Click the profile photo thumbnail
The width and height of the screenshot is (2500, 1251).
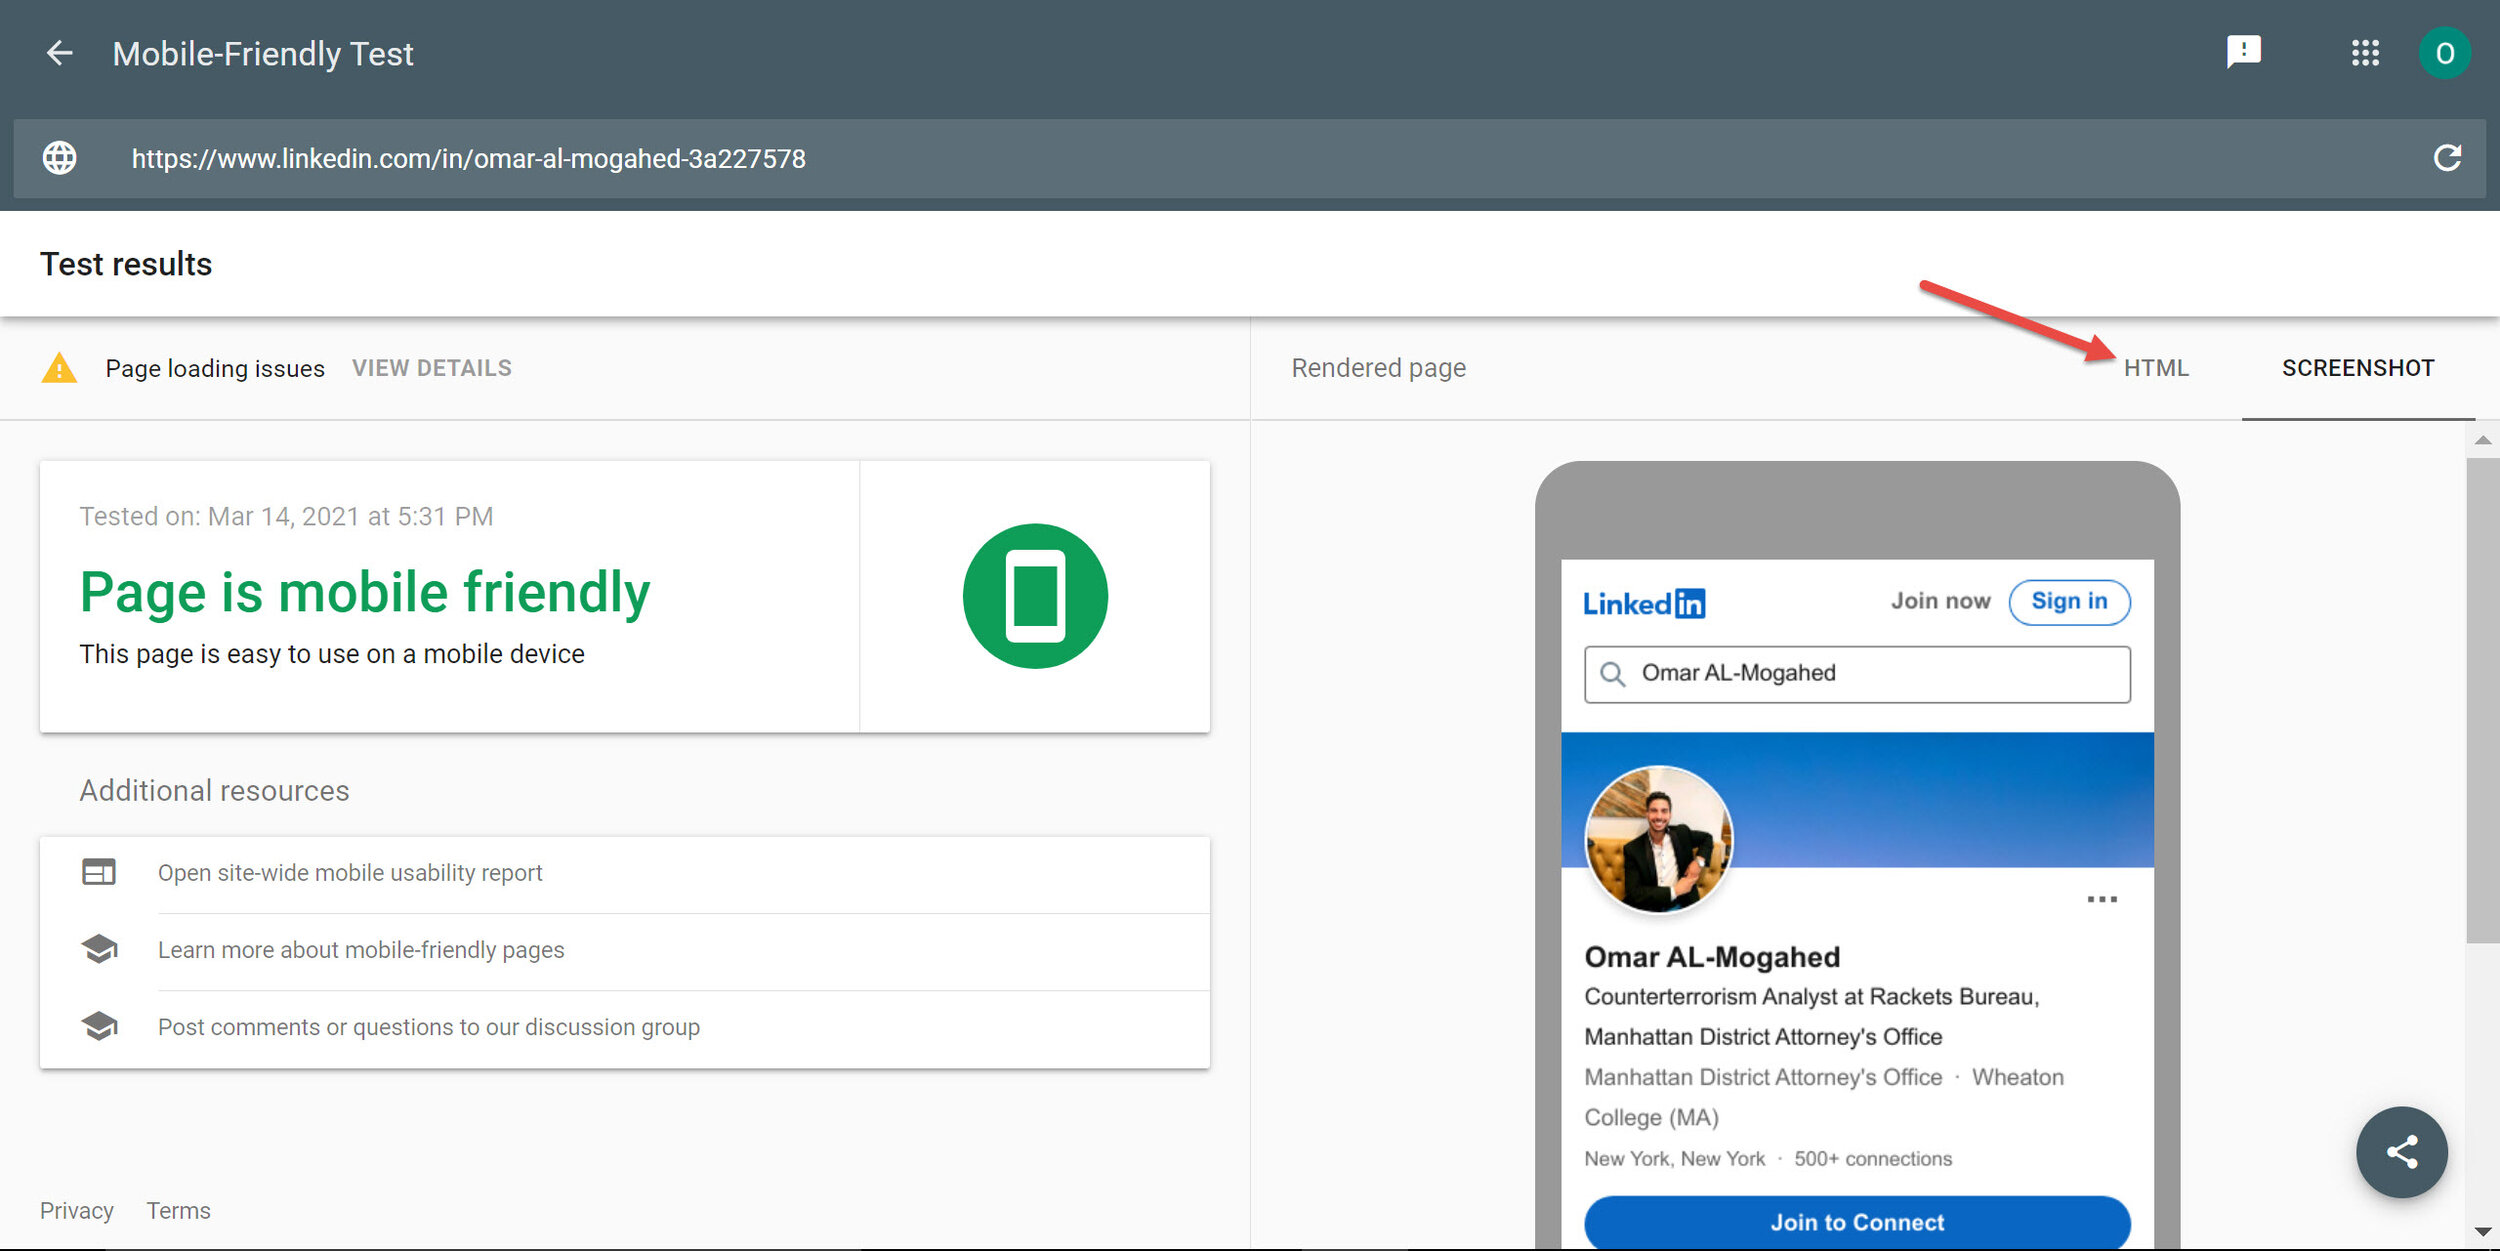(1659, 840)
